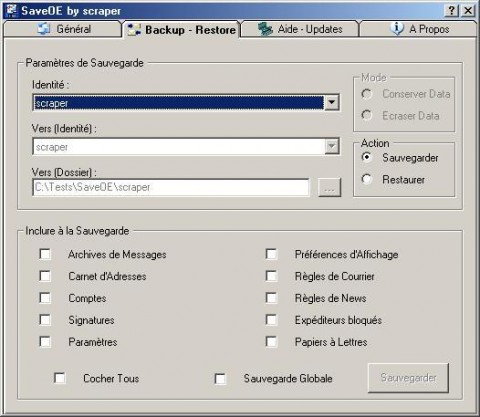
Task: Click the SaveOE title bar application icon
Action: pyautogui.click(x=12, y=10)
